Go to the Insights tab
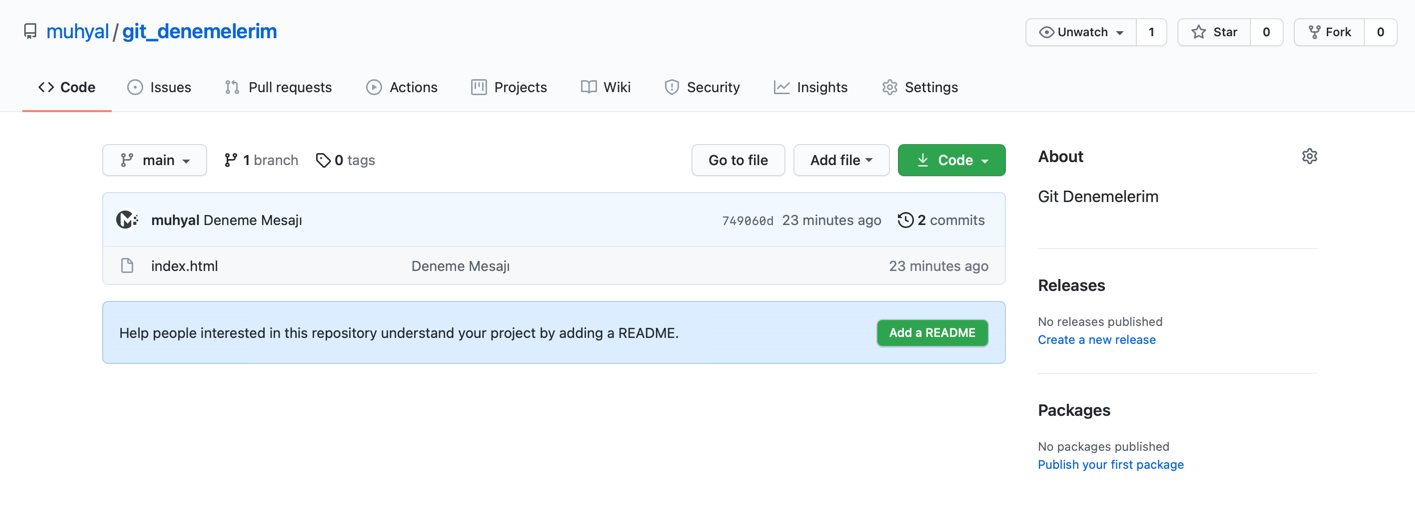 pos(811,87)
